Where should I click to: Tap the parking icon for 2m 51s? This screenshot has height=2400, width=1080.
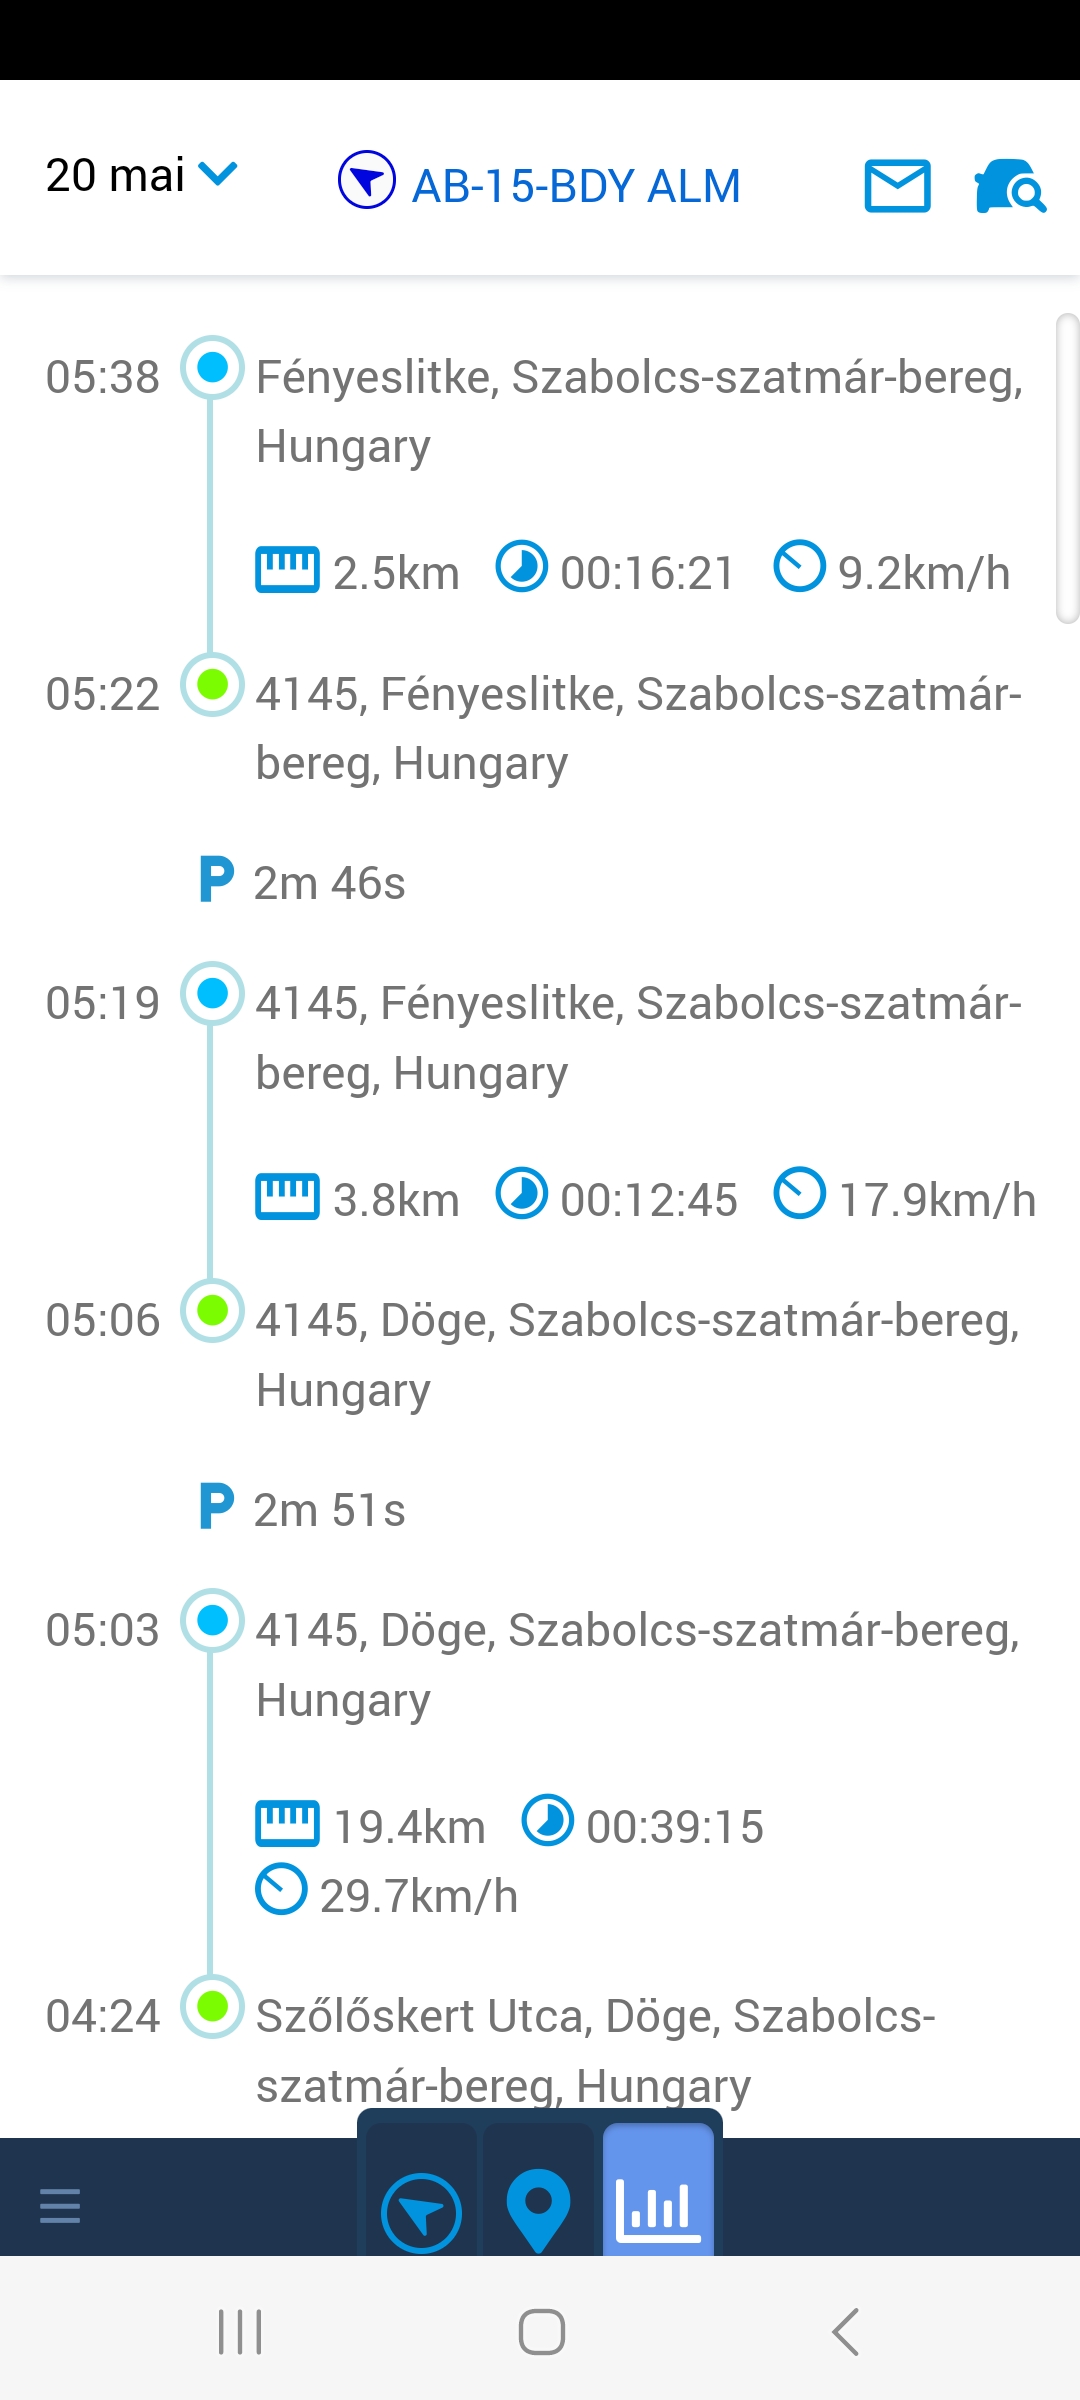(x=217, y=1507)
